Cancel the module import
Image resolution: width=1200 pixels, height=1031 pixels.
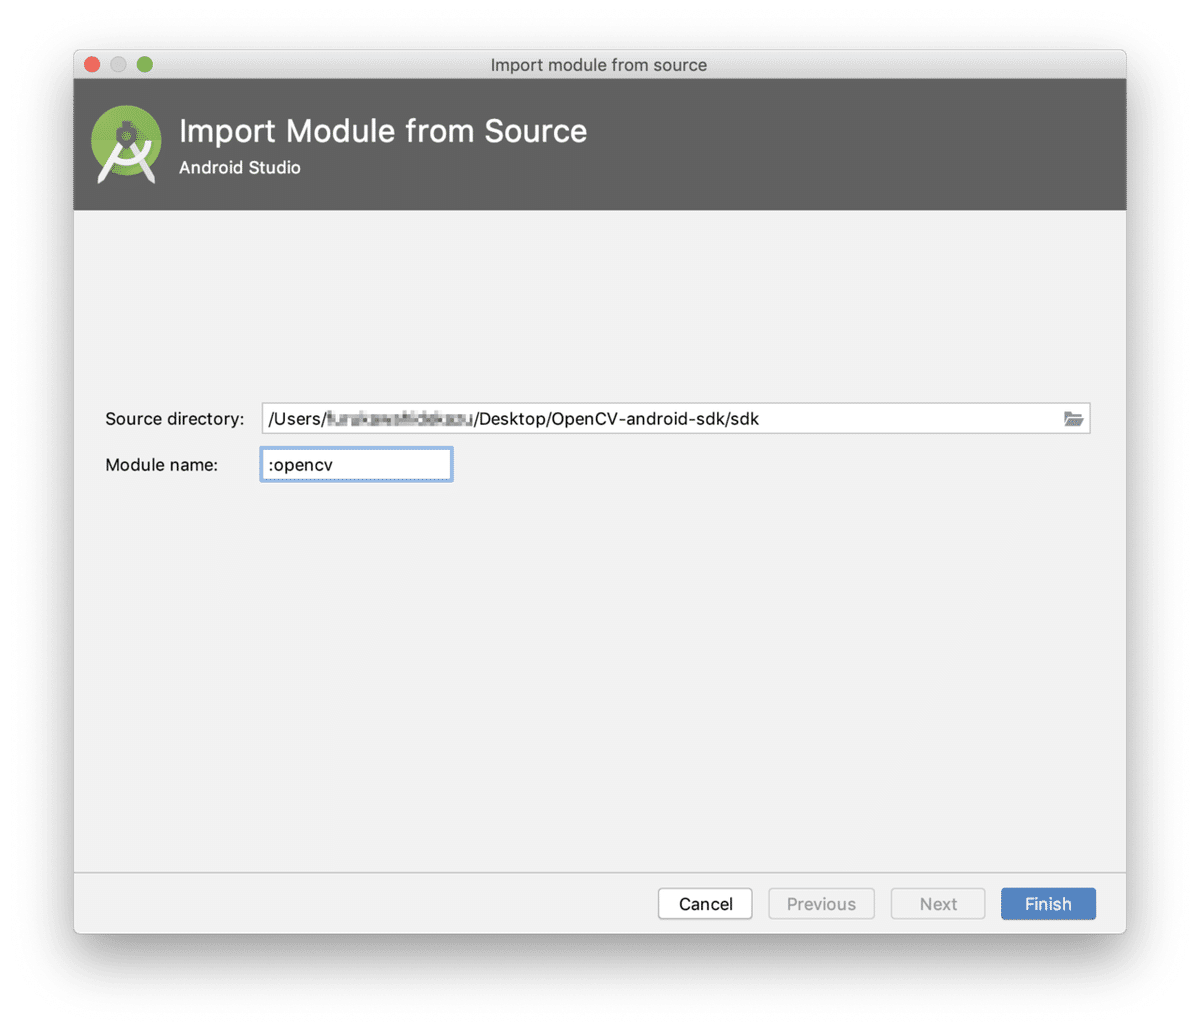pos(704,903)
